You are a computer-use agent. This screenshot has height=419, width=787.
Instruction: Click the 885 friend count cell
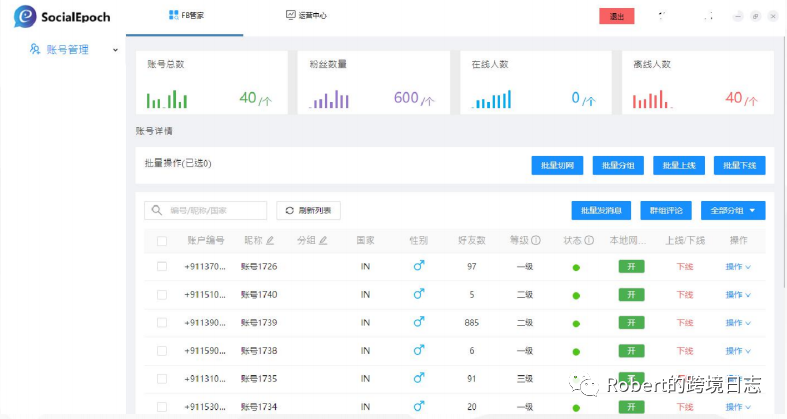(x=471, y=323)
